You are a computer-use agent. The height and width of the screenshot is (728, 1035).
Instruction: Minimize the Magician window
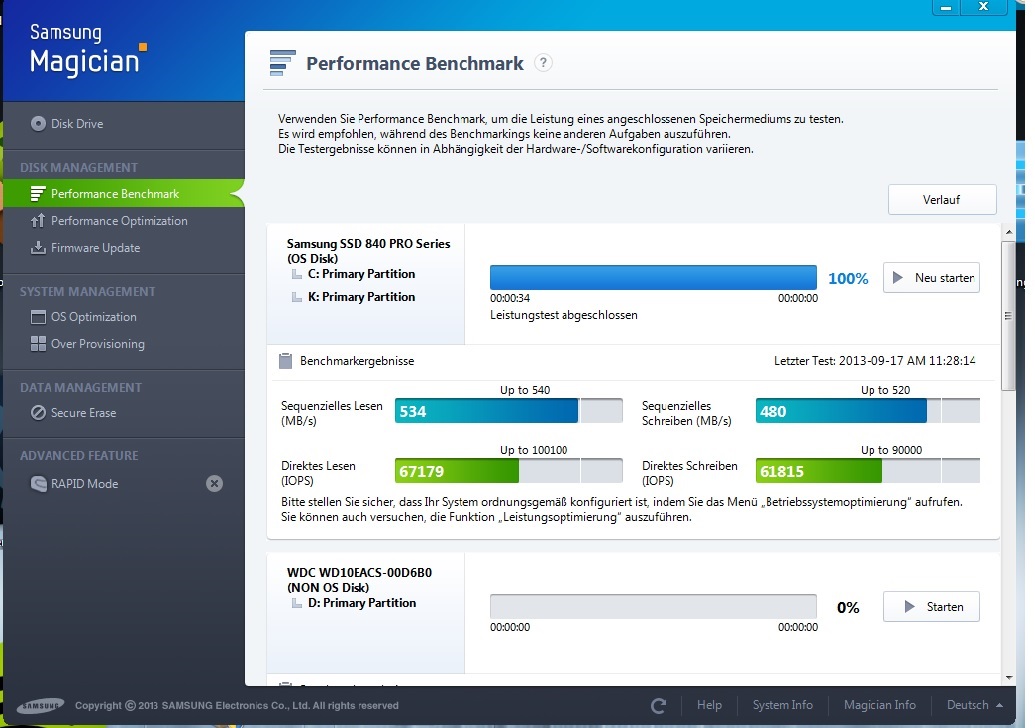coord(945,7)
